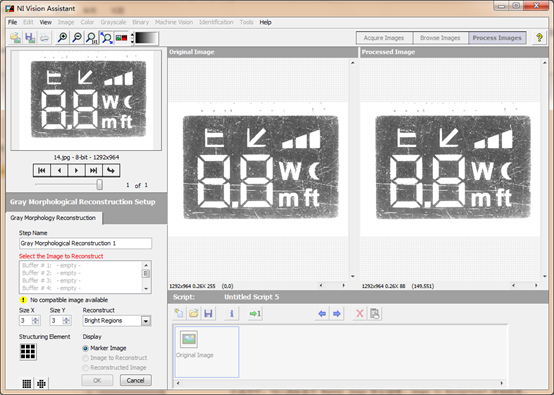Click the palette selector spinner arrows

coord(132,38)
